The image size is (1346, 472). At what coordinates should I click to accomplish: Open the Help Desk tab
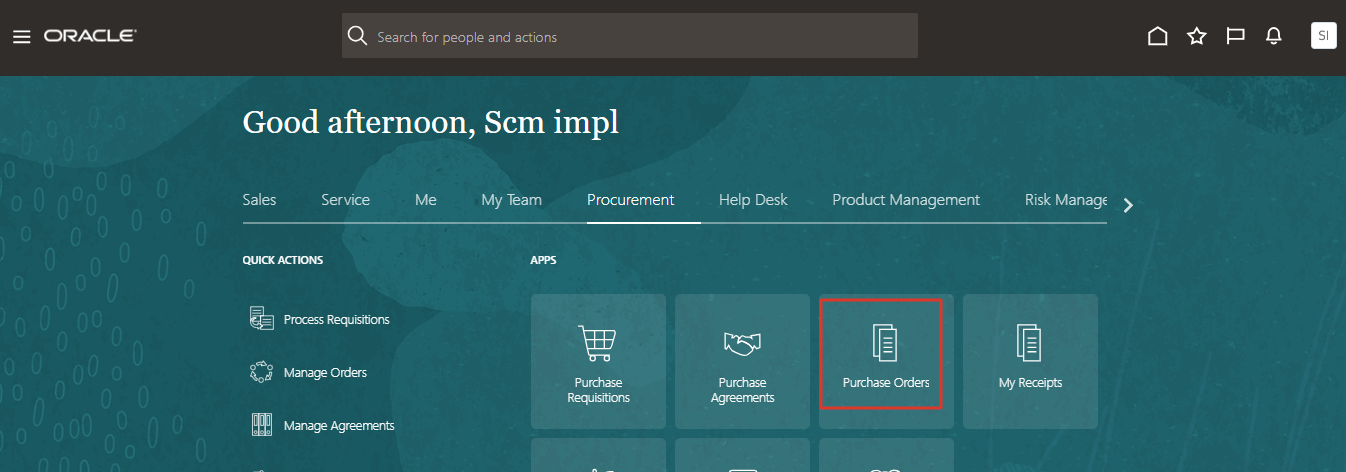(x=753, y=200)
